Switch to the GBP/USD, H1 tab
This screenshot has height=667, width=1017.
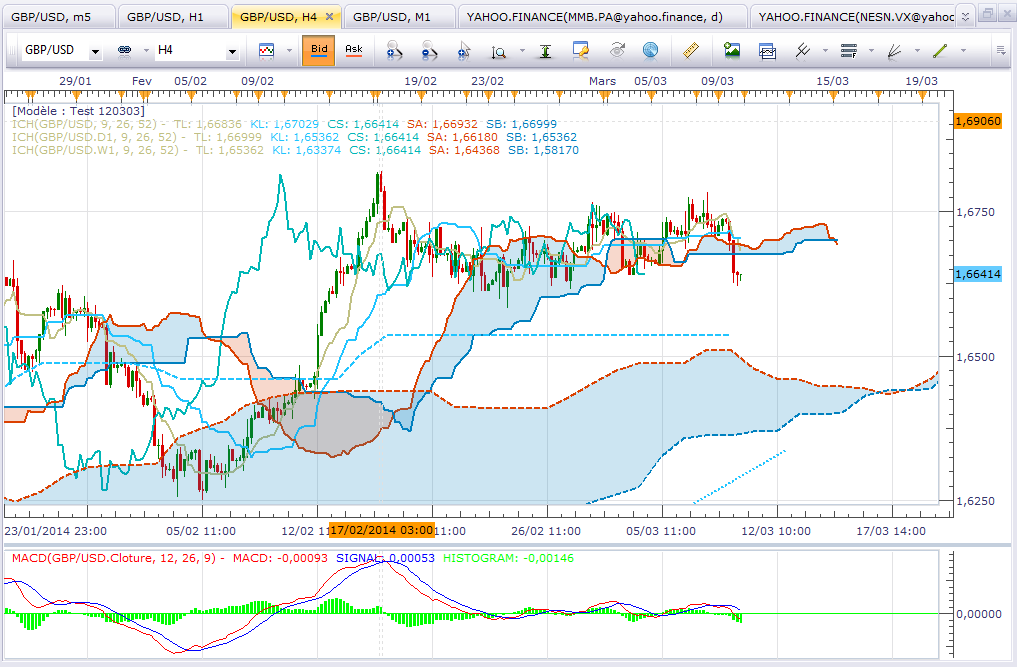point(173,17)
